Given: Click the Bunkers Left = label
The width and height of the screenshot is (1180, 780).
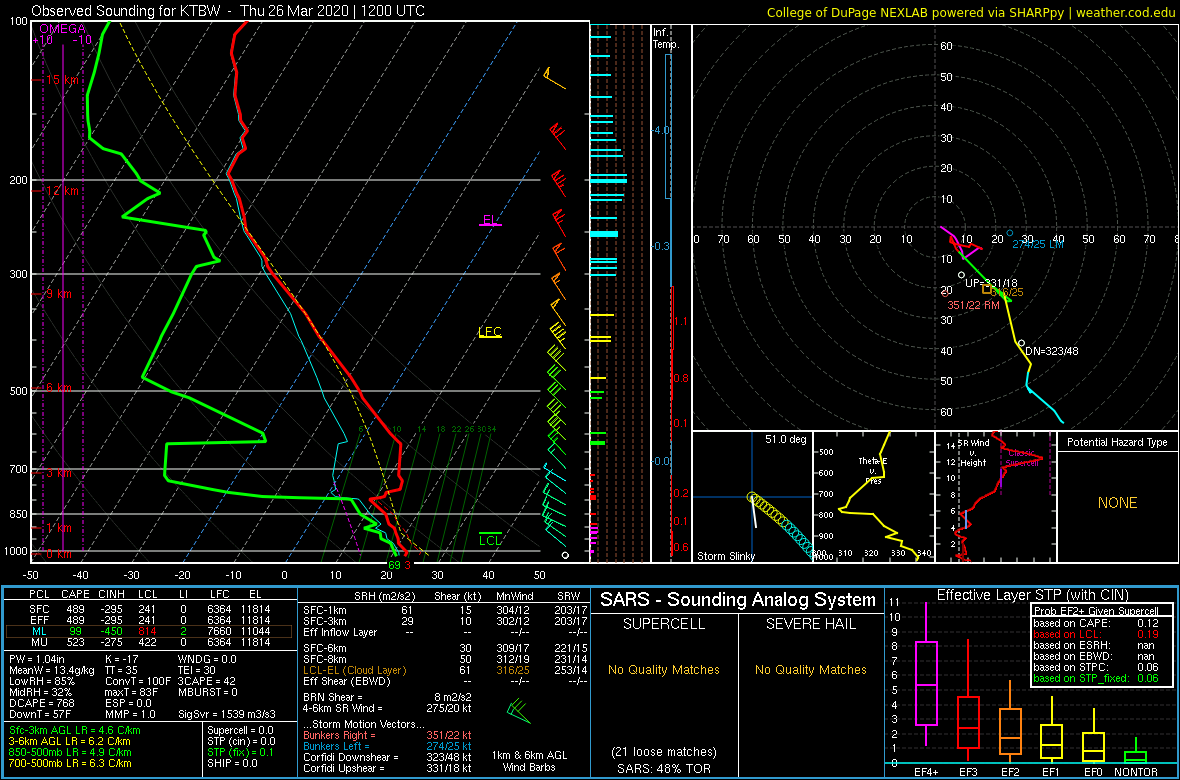Looking at the screenshot, I should click(338, 746).
